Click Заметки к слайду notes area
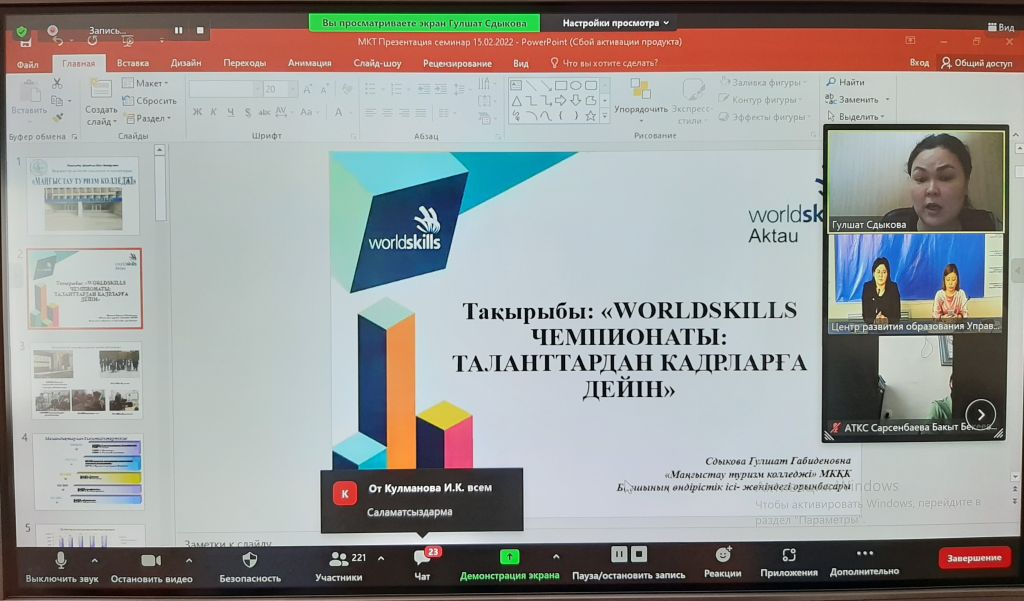This screenshot has width=1024, height=601. pyautogui.click(x=227, y=542)
